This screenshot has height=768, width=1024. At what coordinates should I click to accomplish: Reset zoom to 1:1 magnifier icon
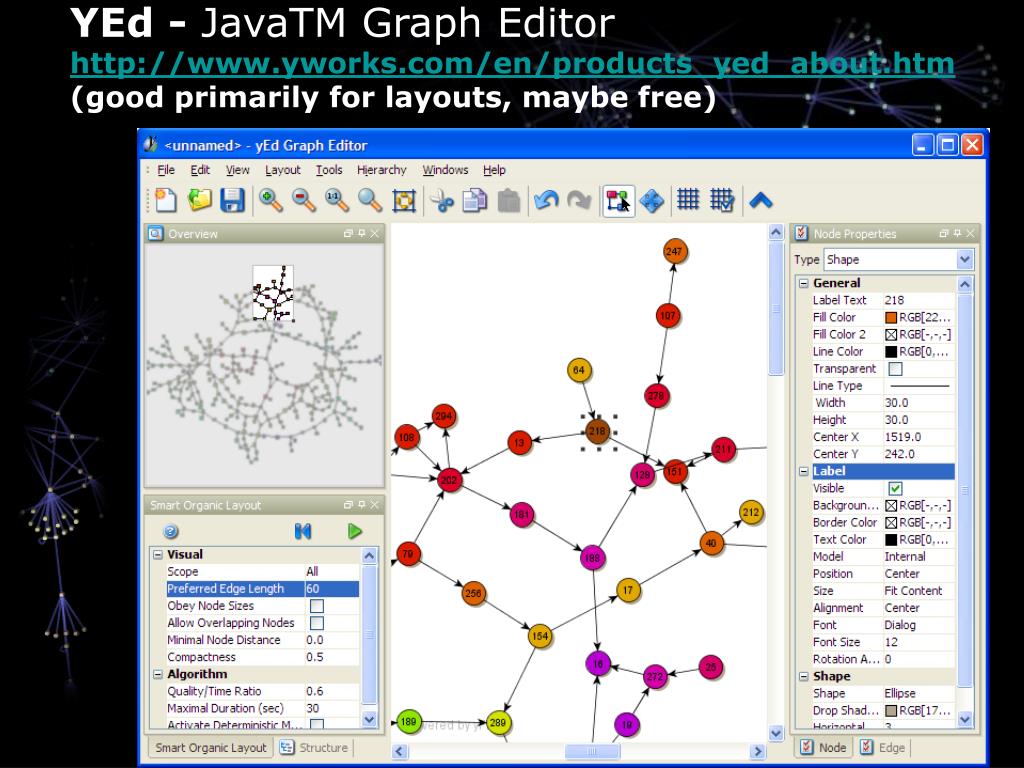click(x=337, y=200)
